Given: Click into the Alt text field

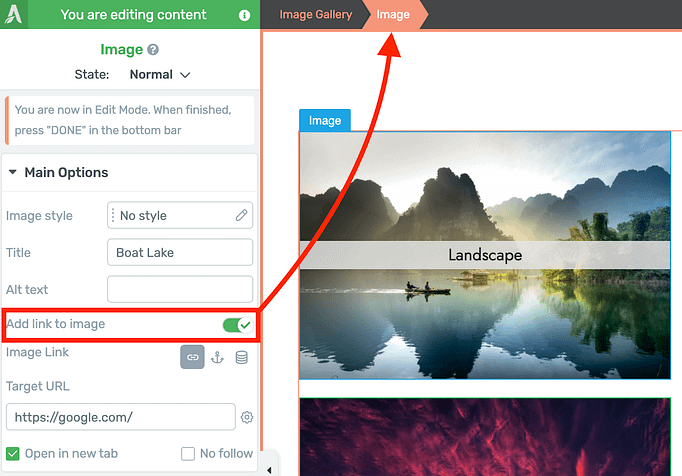Looking at the screenshot, I should (x=180, y=289).
